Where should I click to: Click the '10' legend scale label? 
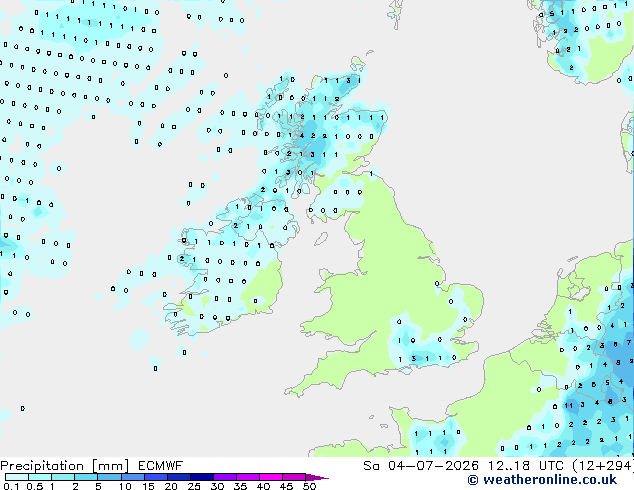[x=125, y=486]
